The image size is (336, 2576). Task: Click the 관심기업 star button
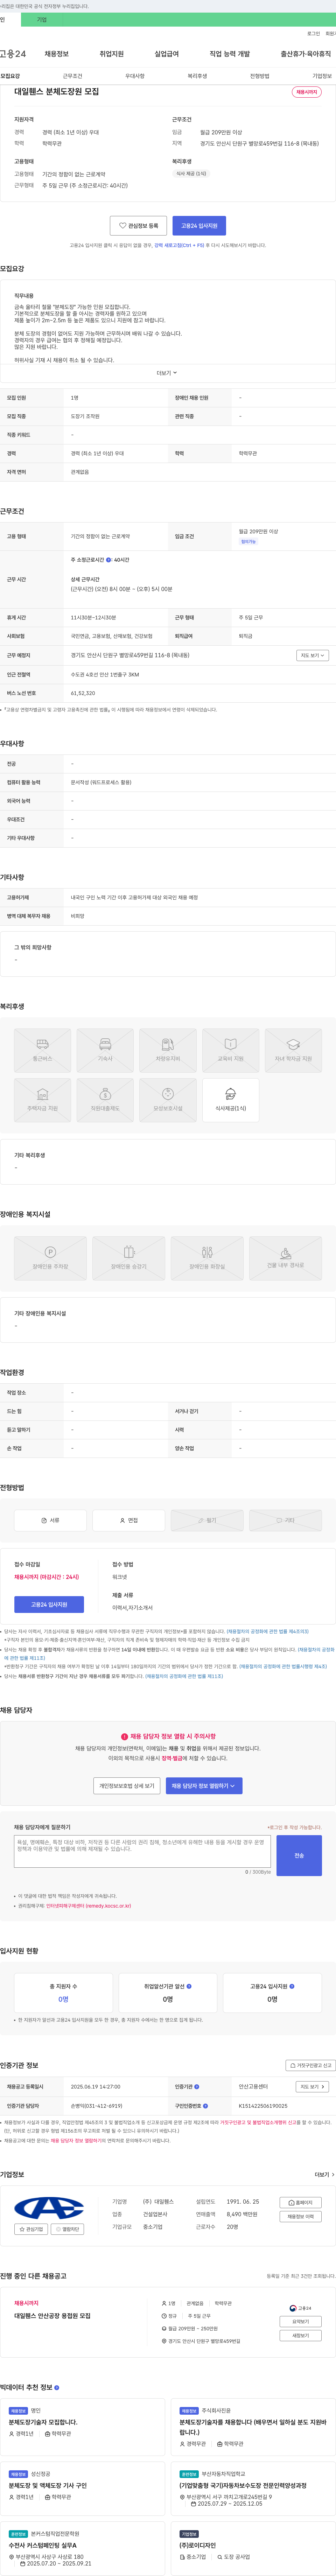[x=31, y=2229]
